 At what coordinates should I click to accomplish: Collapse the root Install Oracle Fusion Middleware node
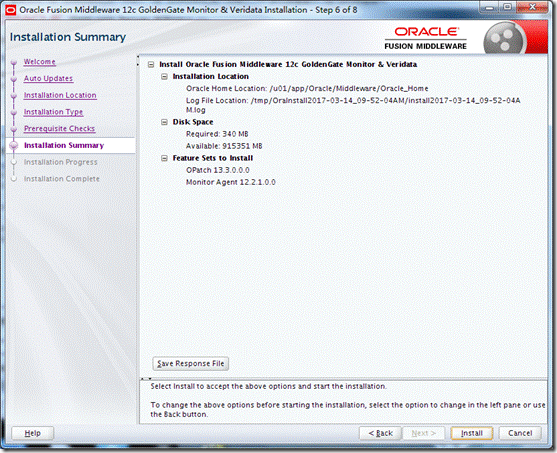151,65
